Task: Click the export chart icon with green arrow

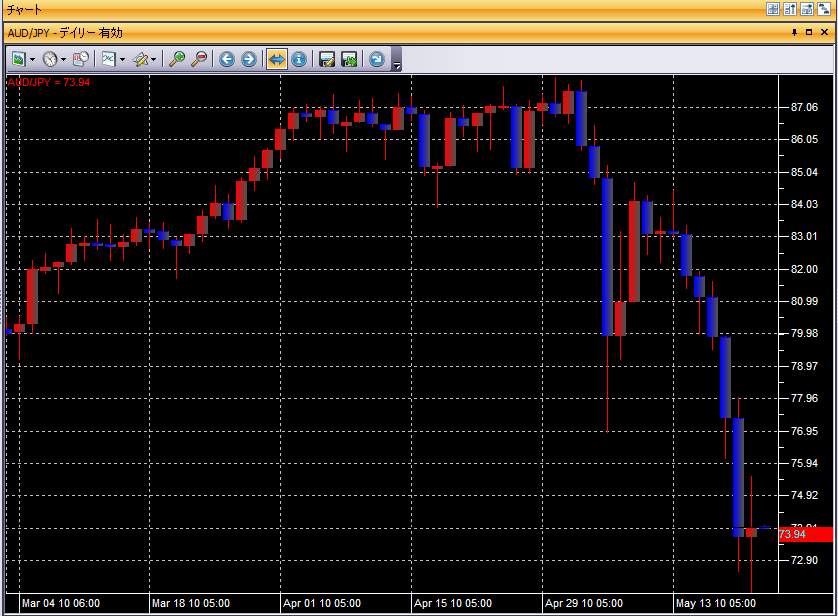Action: [x=349, y=60]
